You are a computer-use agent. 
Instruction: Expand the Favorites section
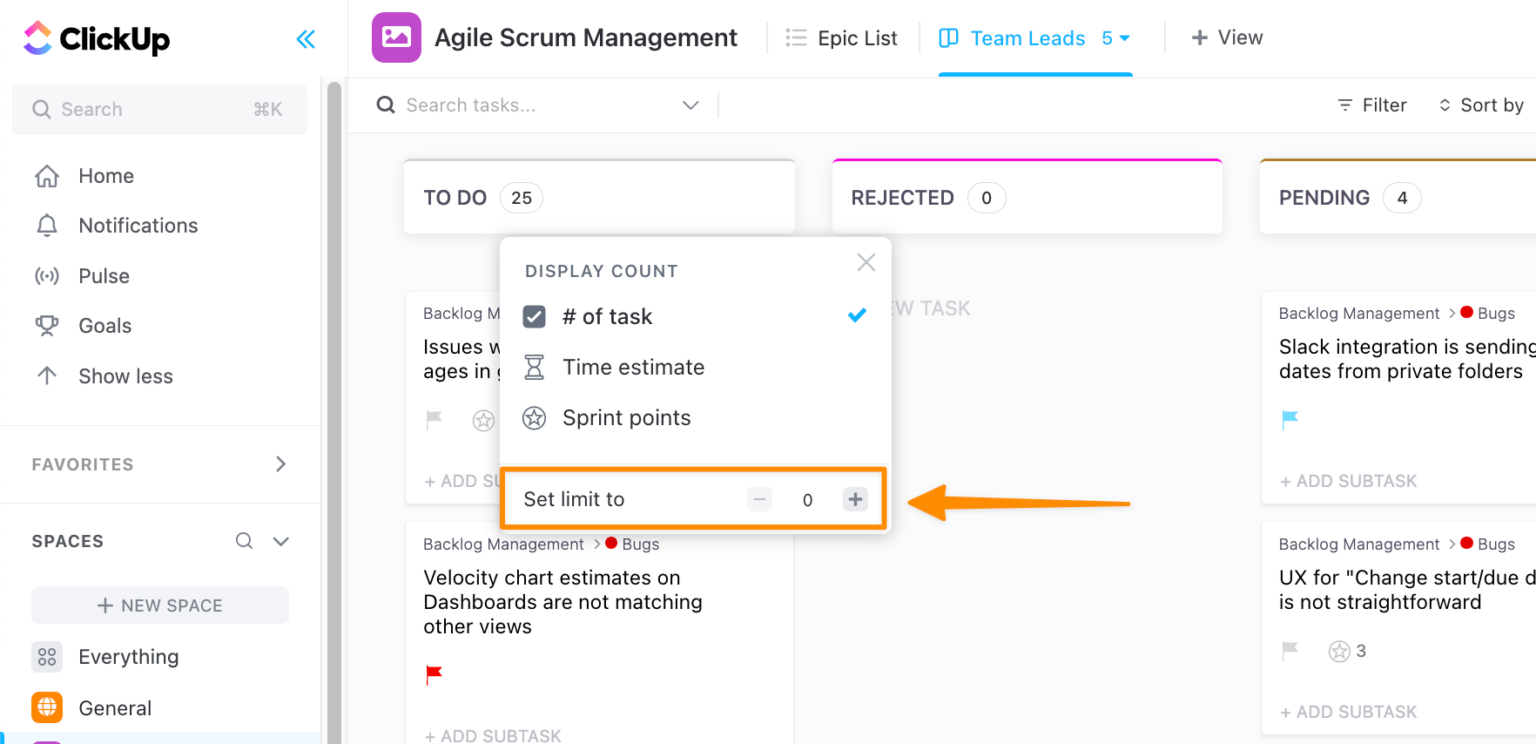click(280, 464)
